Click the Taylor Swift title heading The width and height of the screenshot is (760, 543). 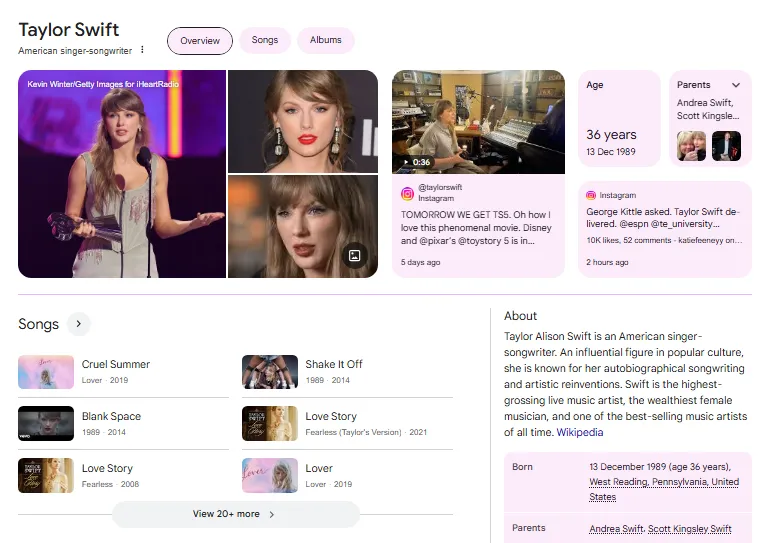[x=69, y=30]
